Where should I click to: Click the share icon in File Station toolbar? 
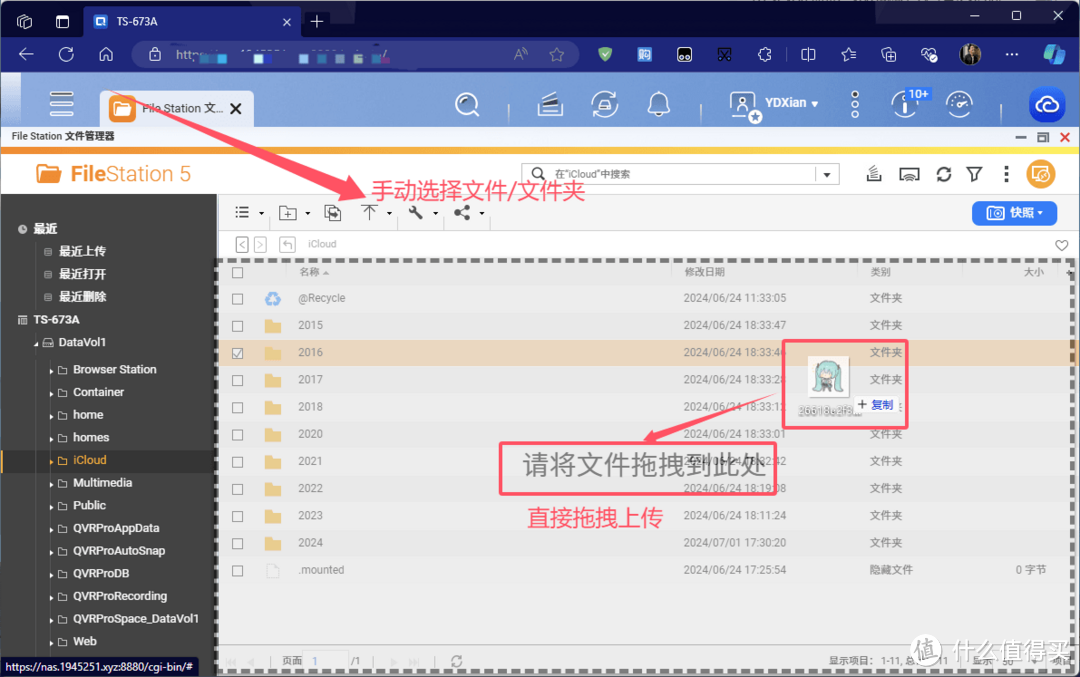pos(462,213)
